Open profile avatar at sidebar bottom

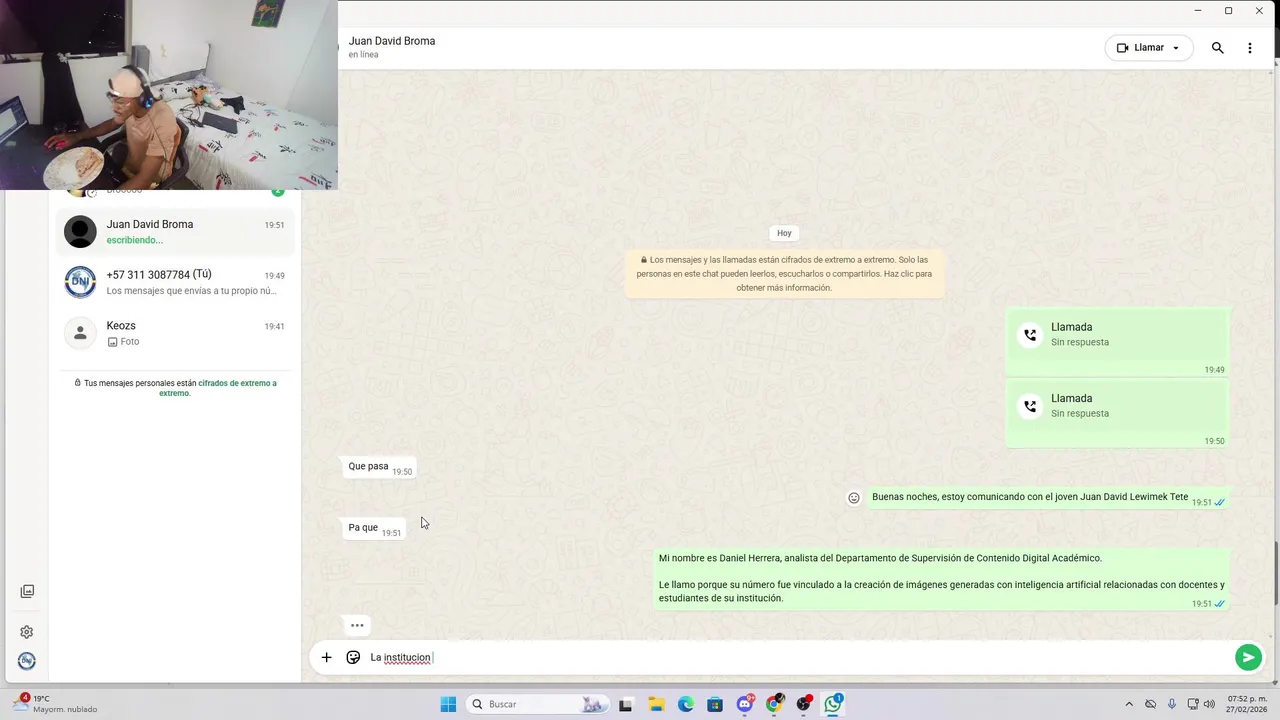tap(27, 661)
